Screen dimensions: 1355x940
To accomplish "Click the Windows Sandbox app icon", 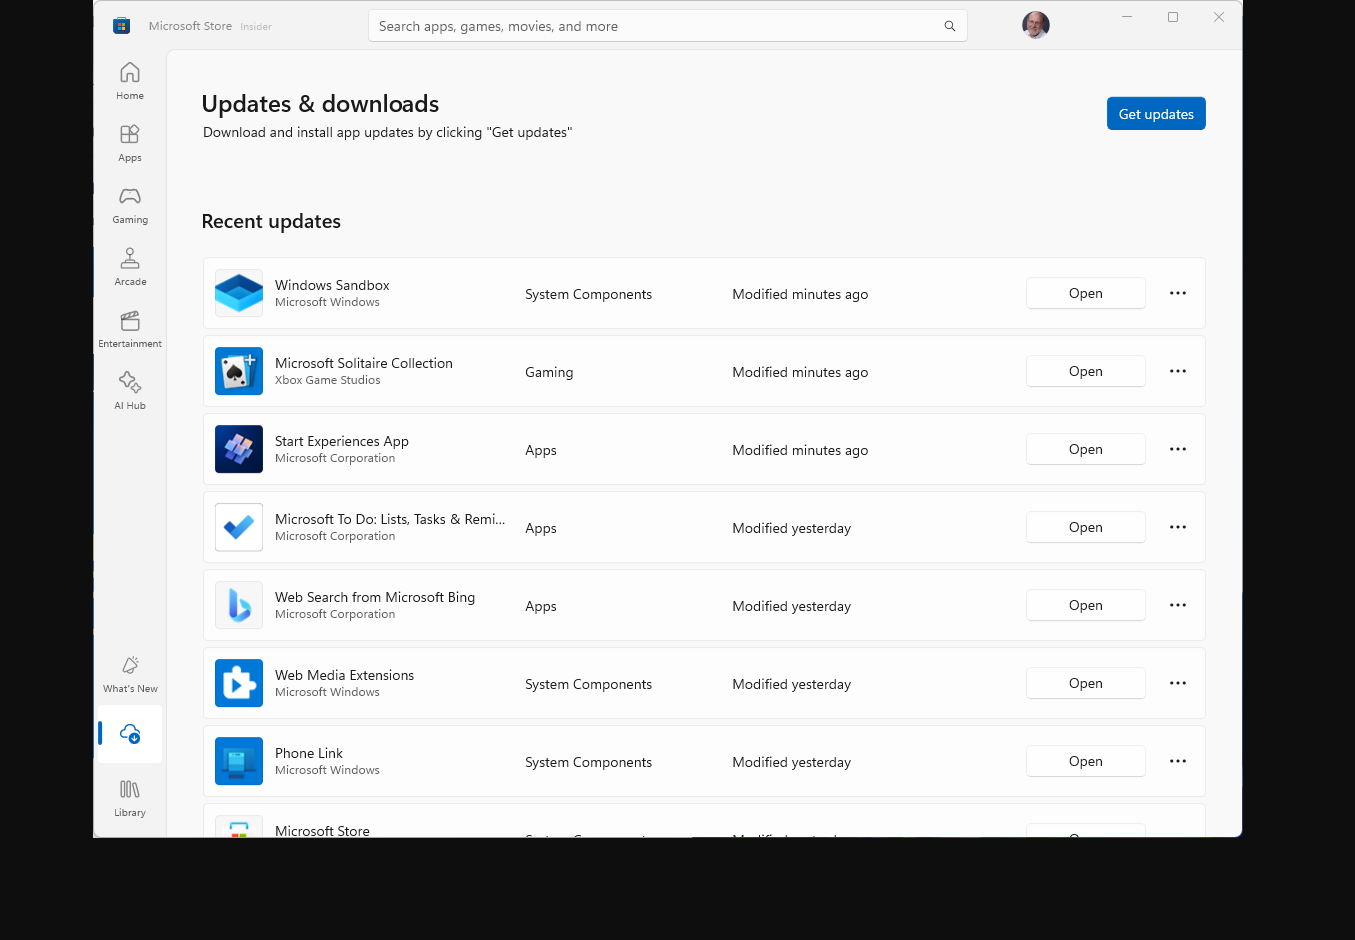I will 238,293.
